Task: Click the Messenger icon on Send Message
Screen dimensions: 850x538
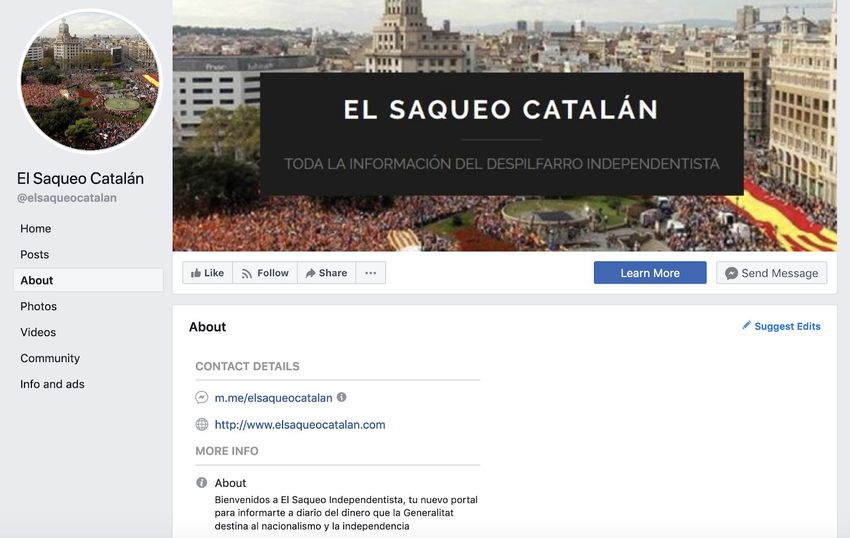Action: click(x=731, y=273)
